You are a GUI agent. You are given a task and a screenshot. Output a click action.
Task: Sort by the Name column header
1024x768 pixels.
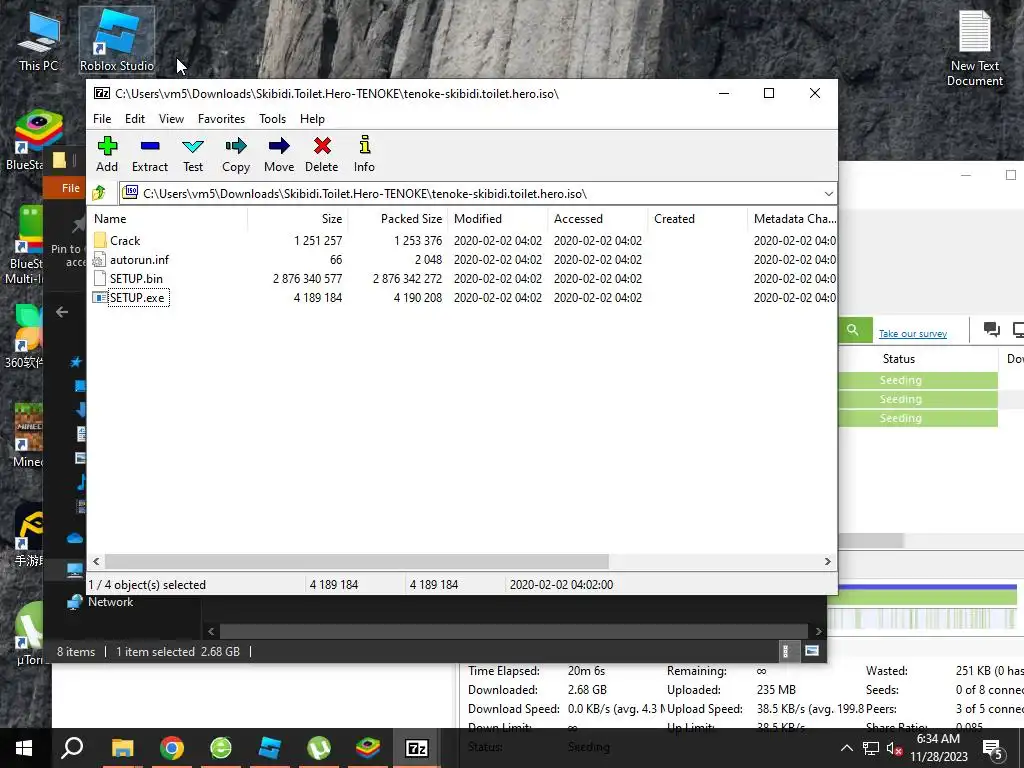168,219
